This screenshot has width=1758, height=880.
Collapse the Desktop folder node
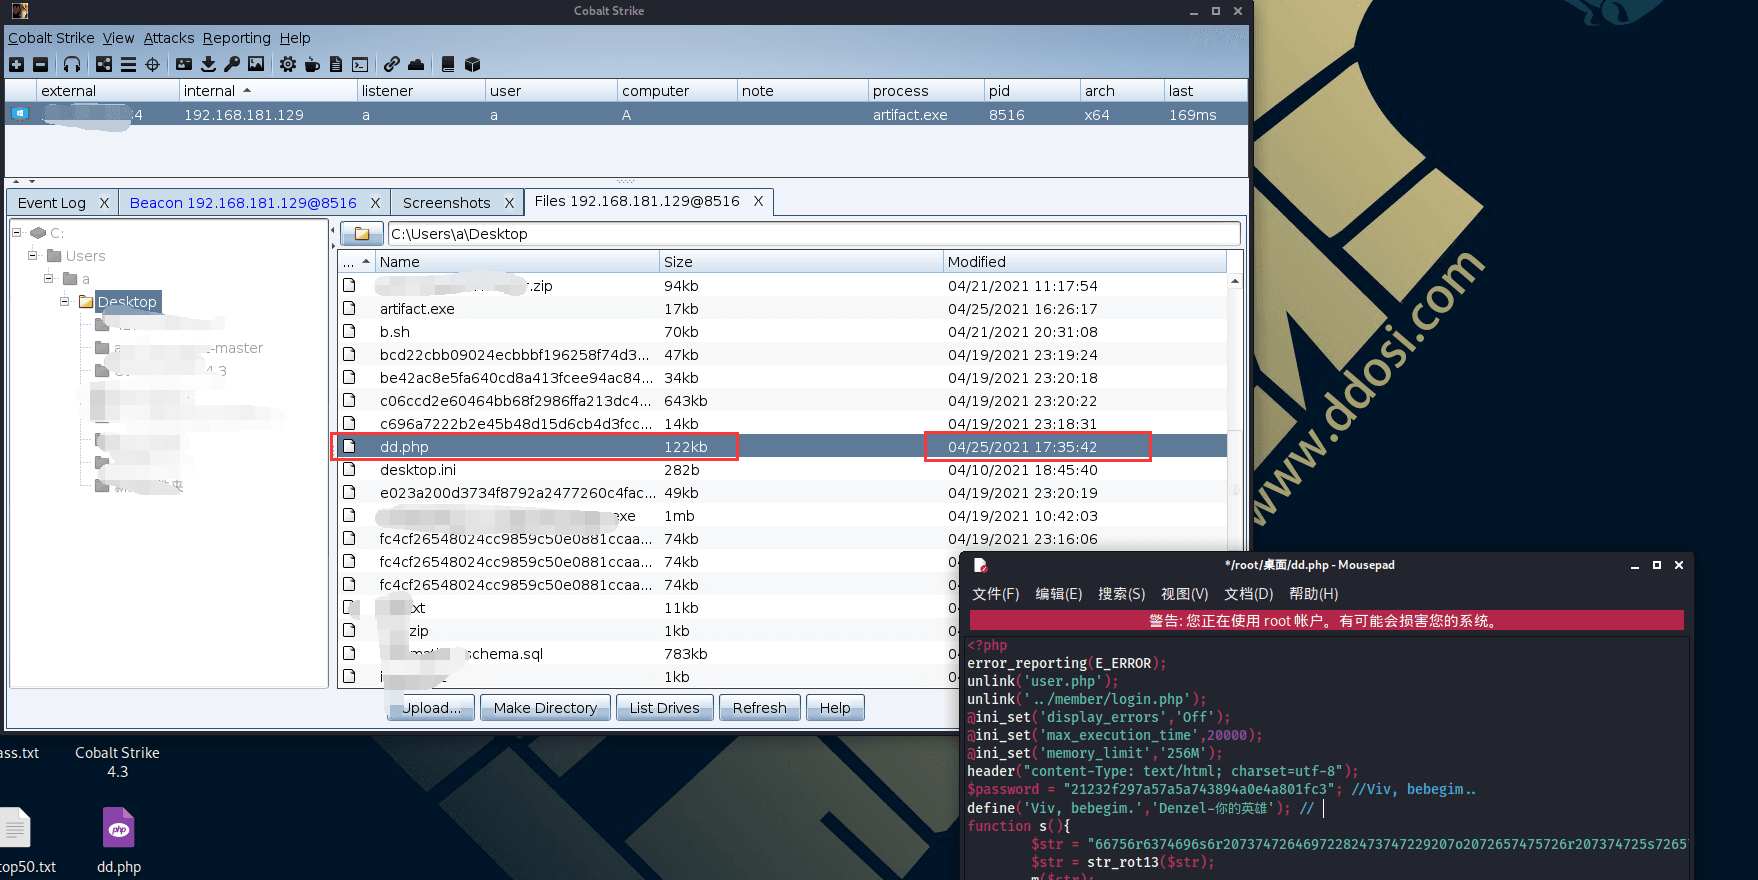(x=65, y=301)
